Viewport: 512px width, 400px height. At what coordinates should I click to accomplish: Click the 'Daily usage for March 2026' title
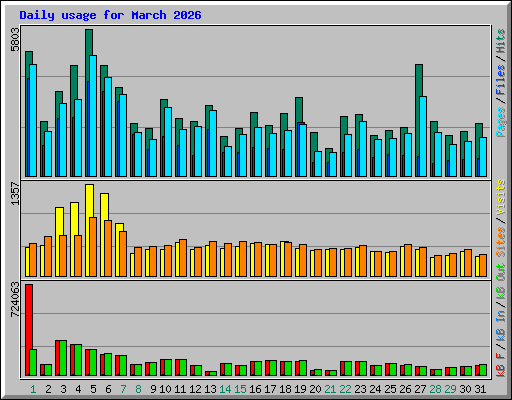[110, 15]
